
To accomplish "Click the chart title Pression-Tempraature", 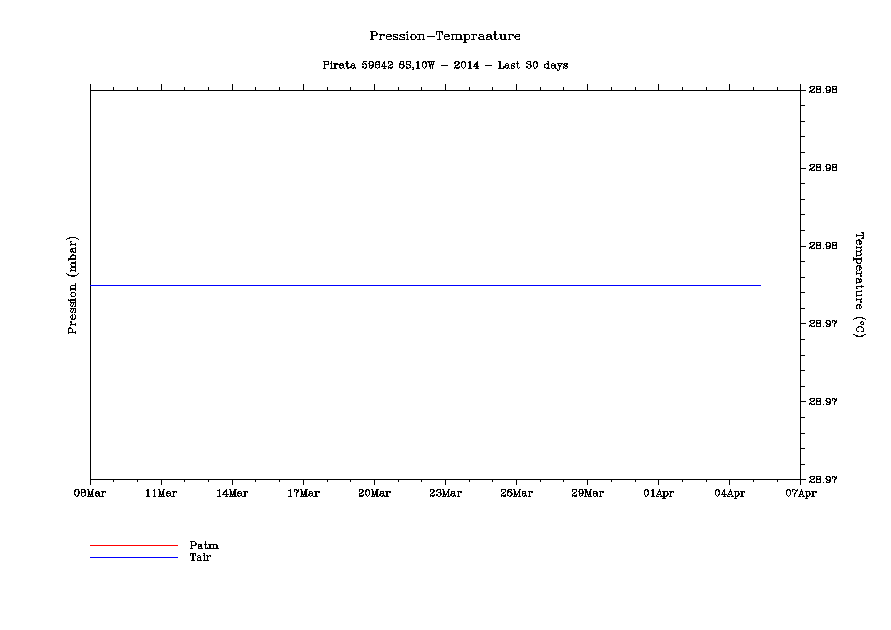I will click(x=444, y=36).
